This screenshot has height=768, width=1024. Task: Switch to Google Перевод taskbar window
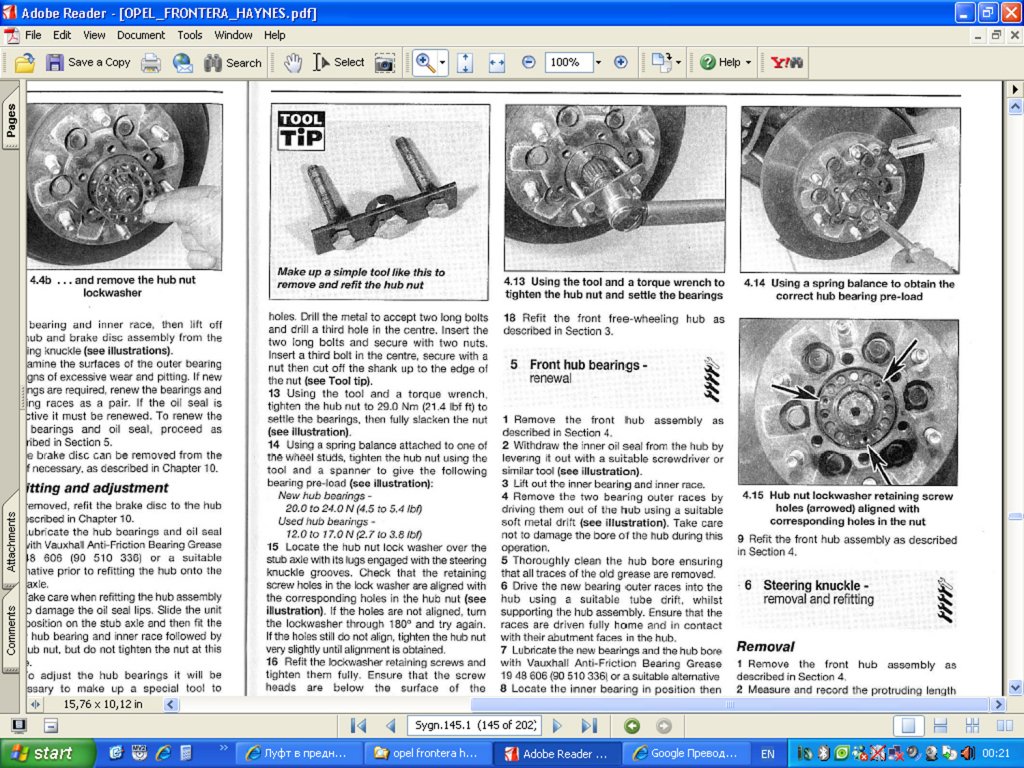click(687, 753)
